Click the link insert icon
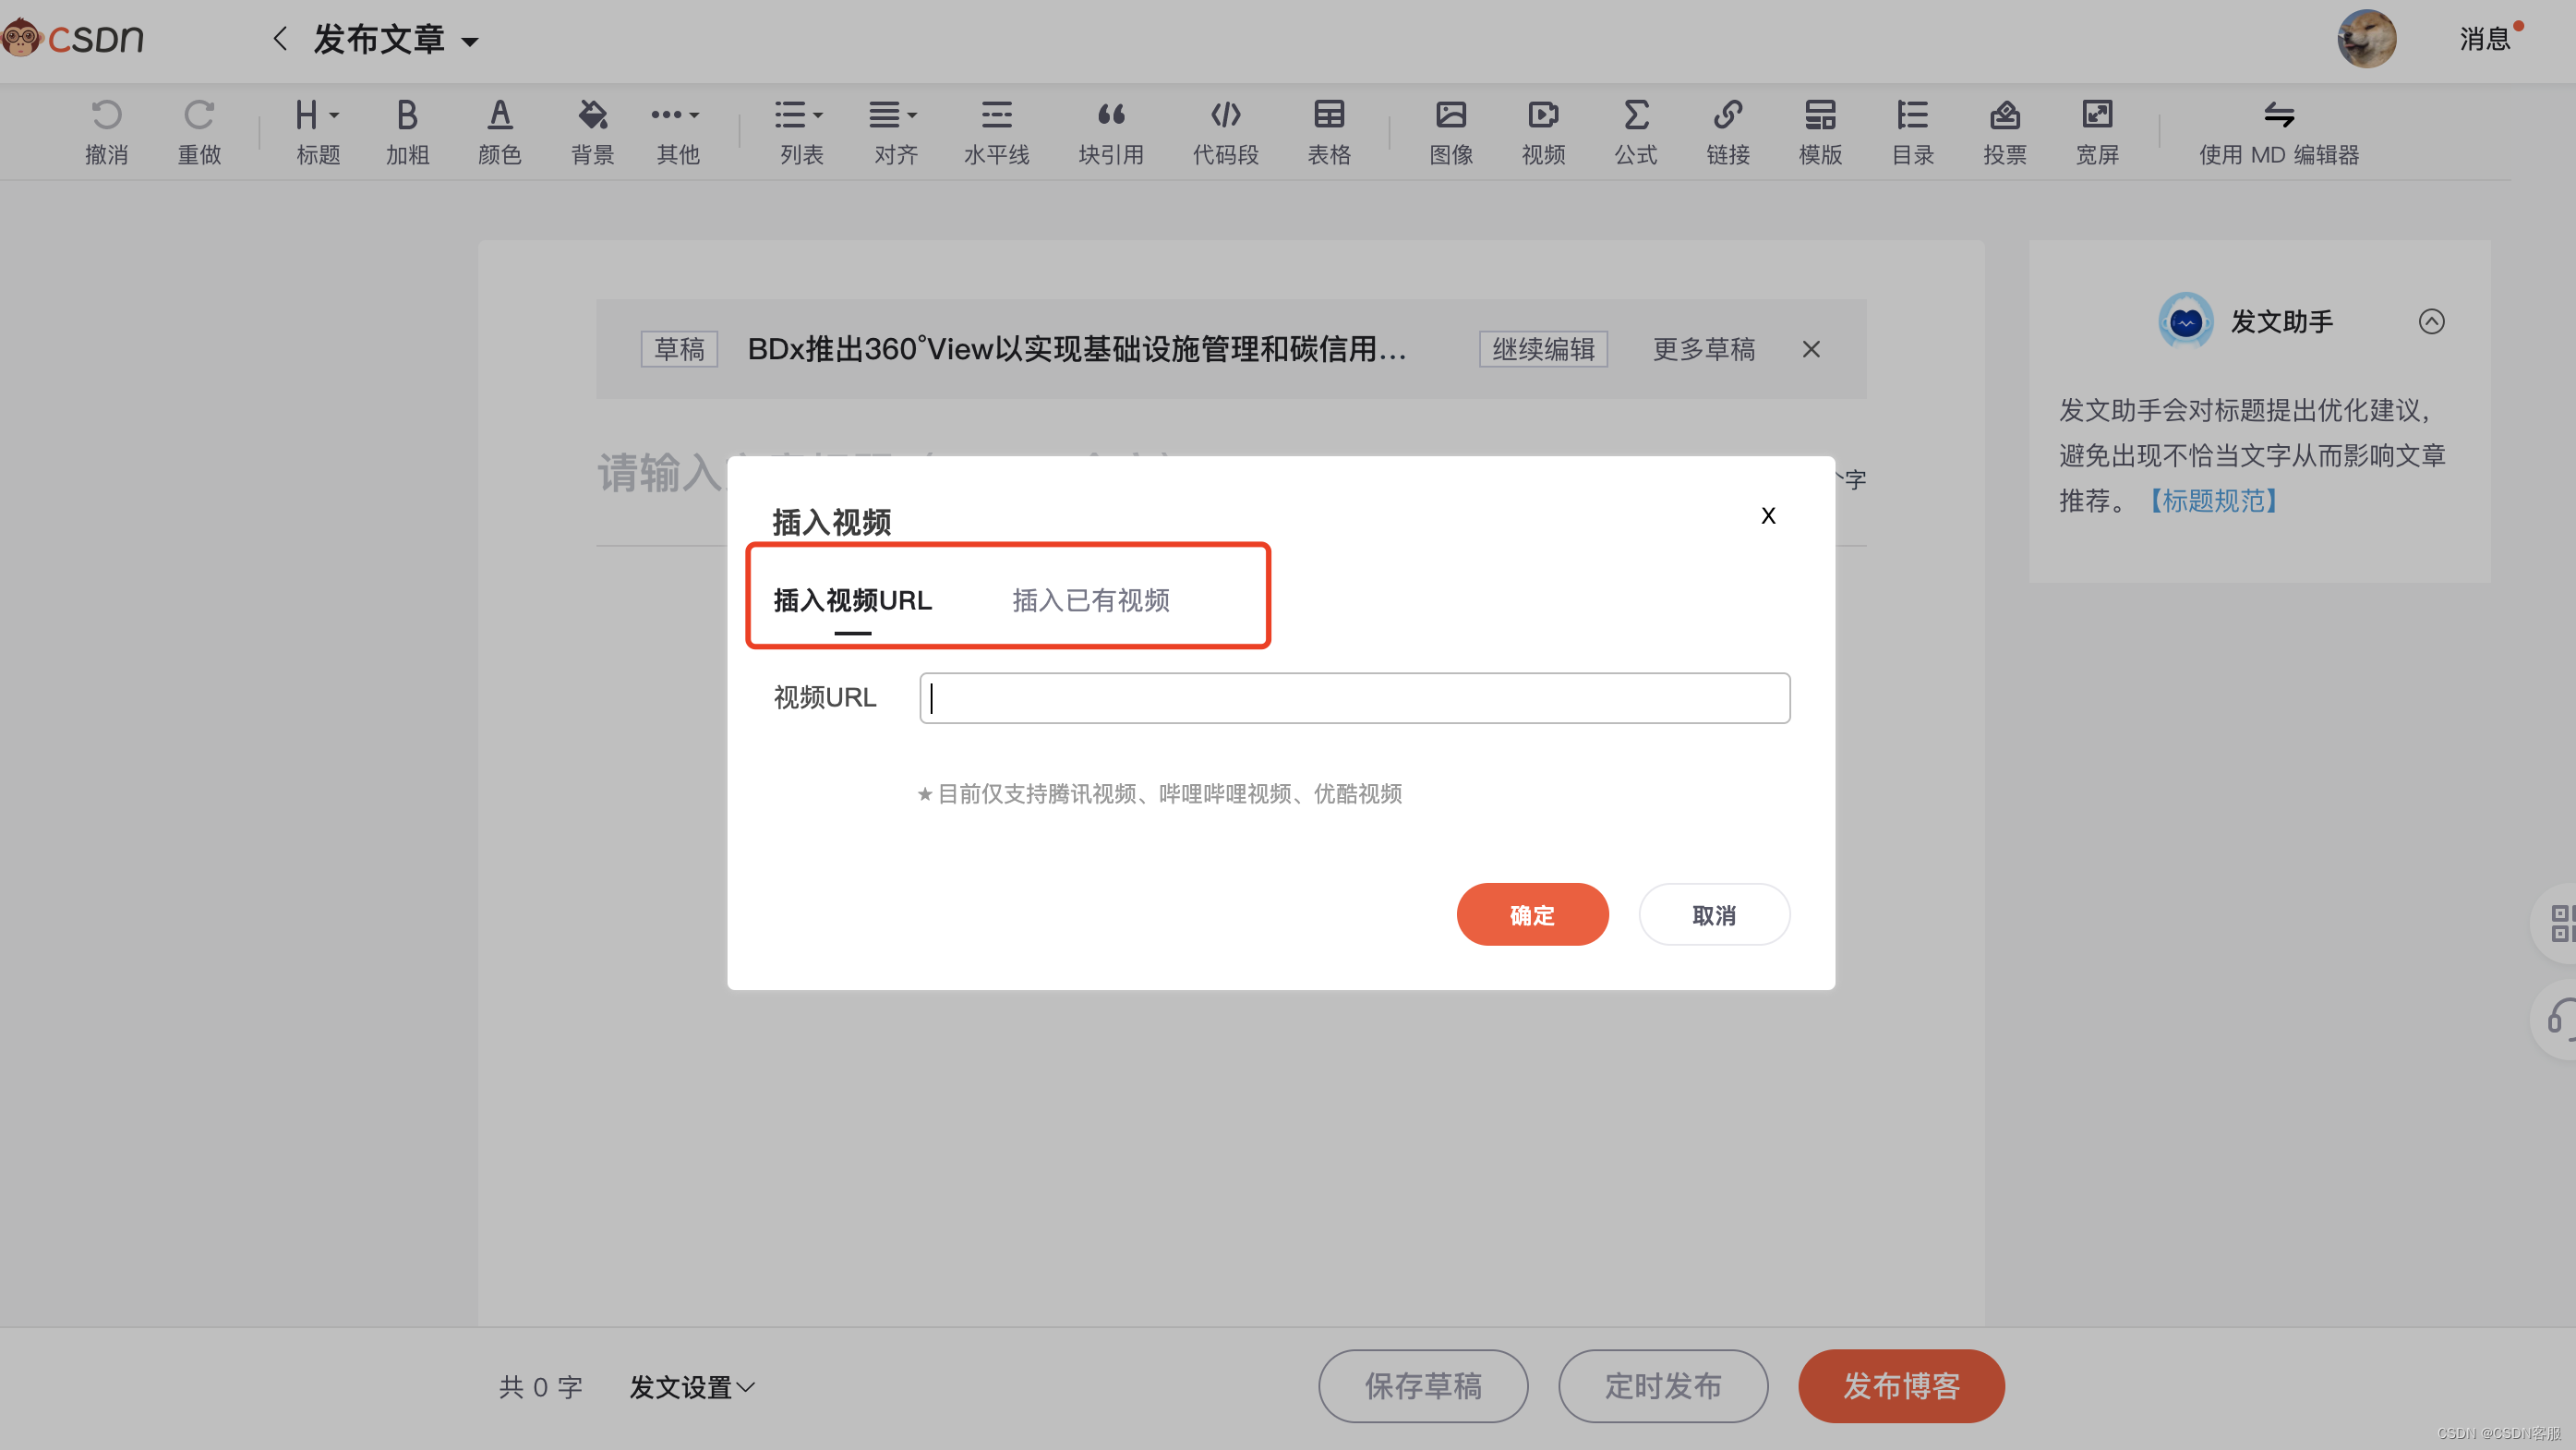Viewport: 2576px width, 1450px height. (x=1727, y=117)
